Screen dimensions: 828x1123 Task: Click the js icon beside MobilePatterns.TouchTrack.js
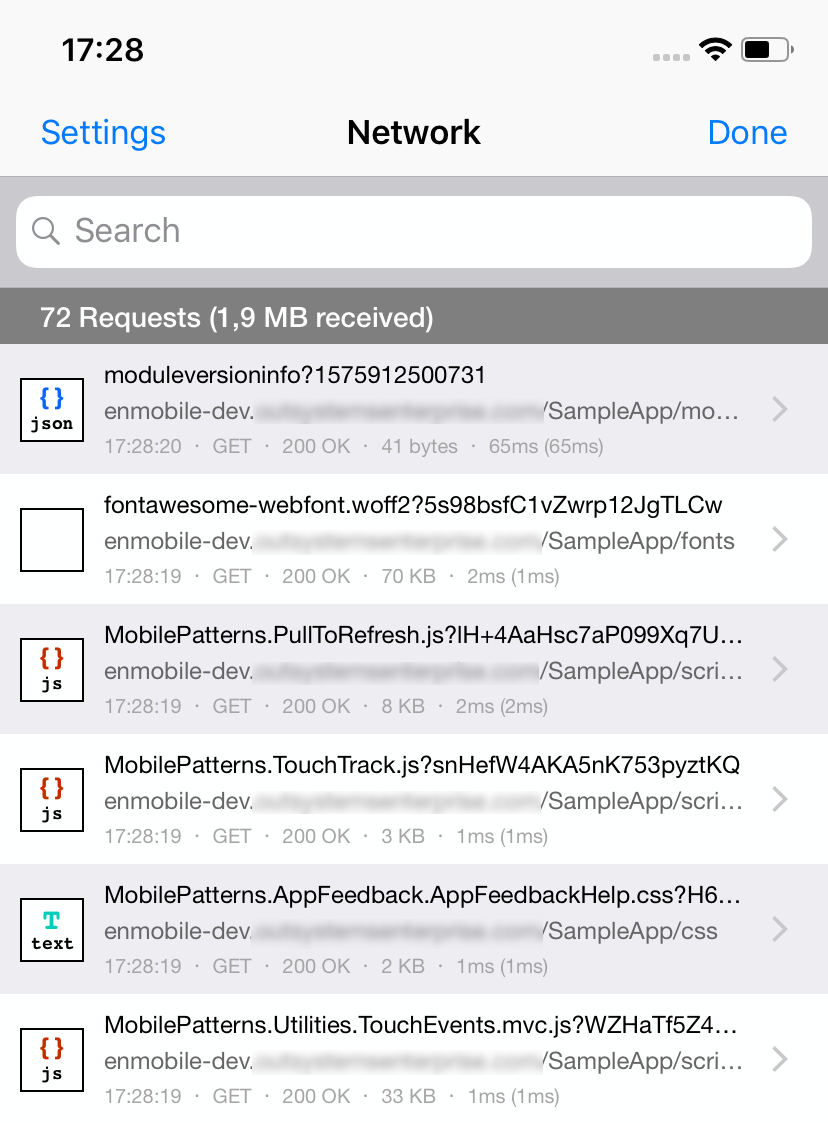click(x=51, y=800)
